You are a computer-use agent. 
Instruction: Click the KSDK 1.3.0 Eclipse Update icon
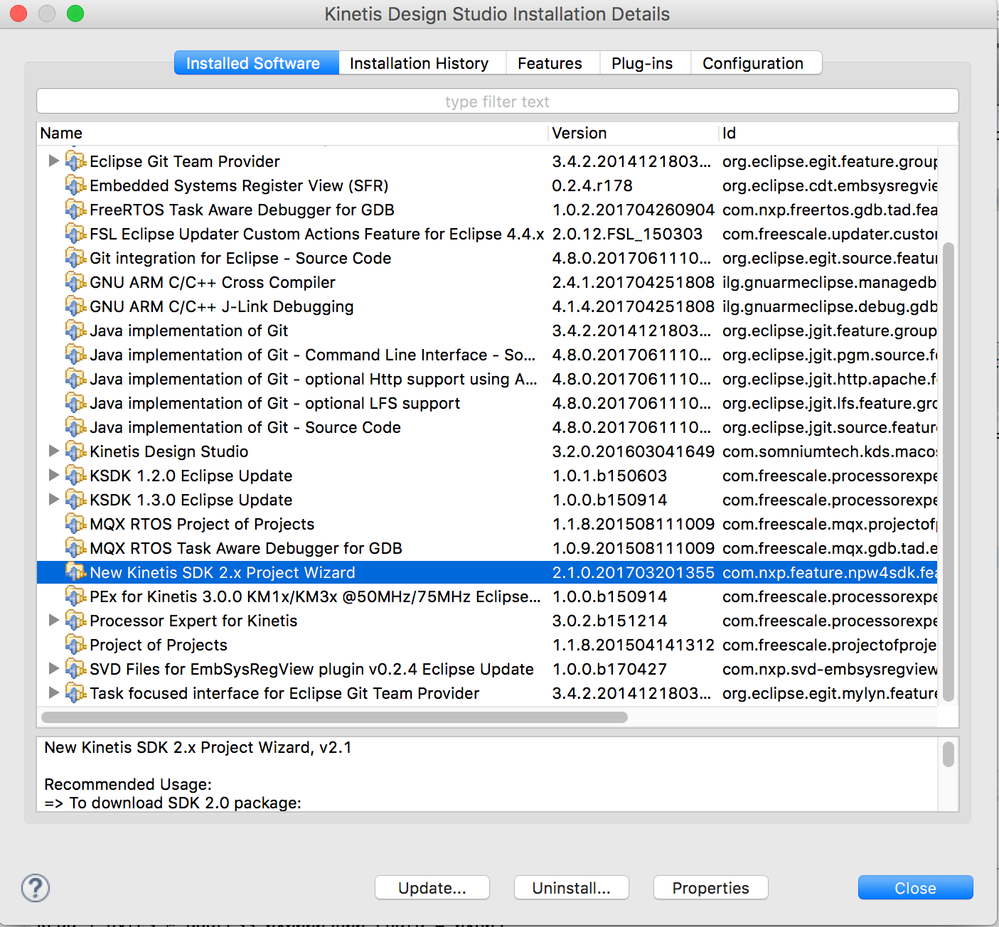tap(75, 500)
